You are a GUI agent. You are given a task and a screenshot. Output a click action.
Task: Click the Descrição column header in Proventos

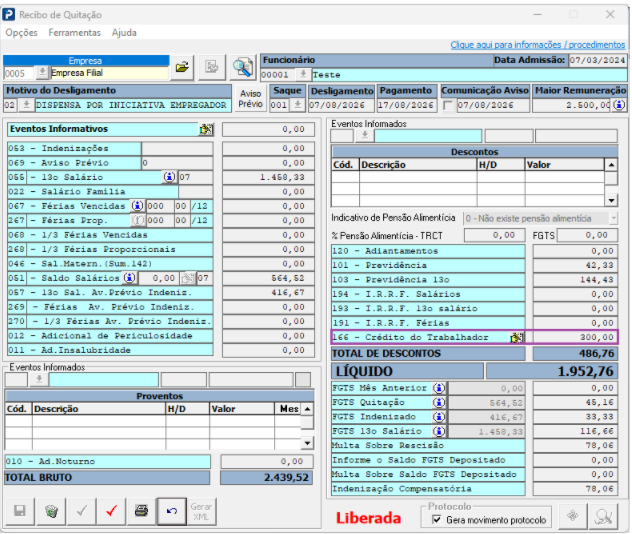99,409
